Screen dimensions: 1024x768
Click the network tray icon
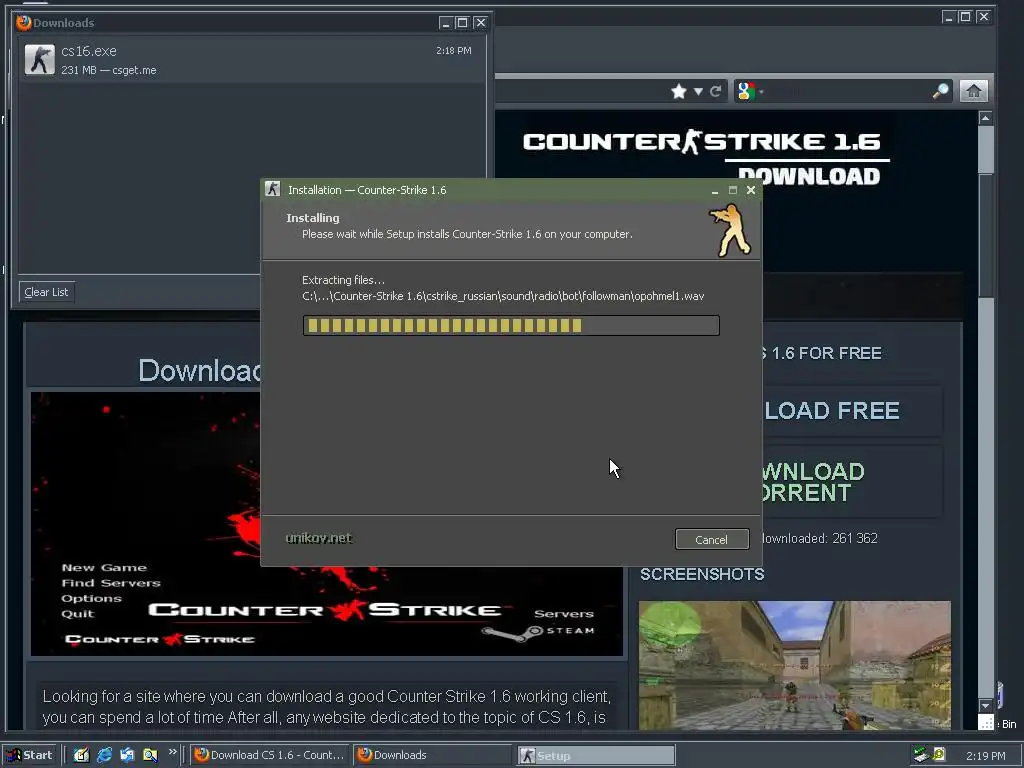pos(921,755)
